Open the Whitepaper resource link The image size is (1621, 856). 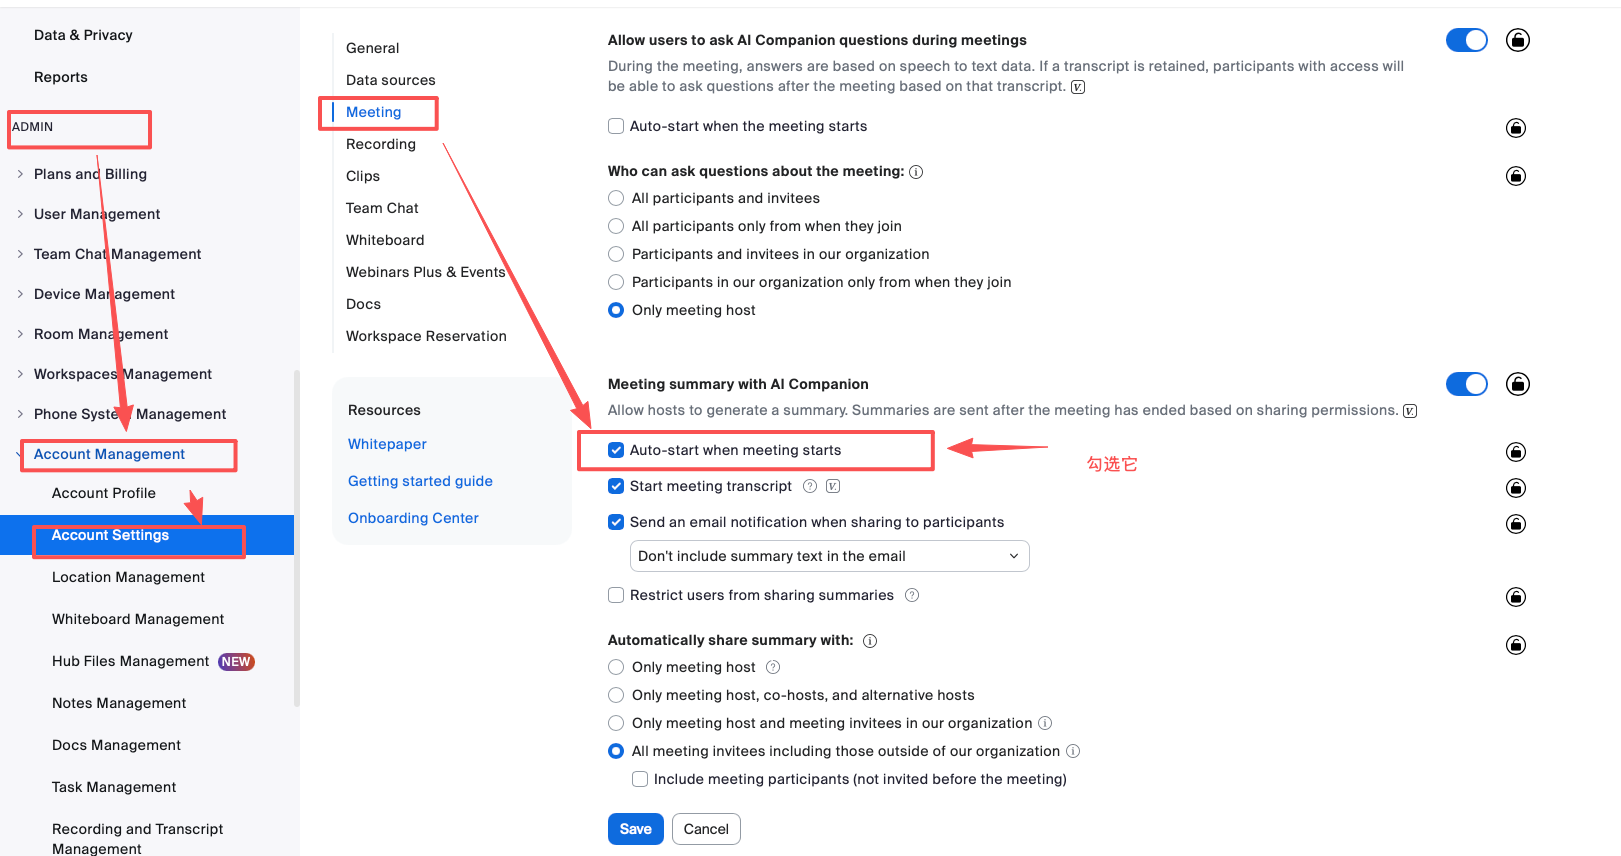(387, 444)
